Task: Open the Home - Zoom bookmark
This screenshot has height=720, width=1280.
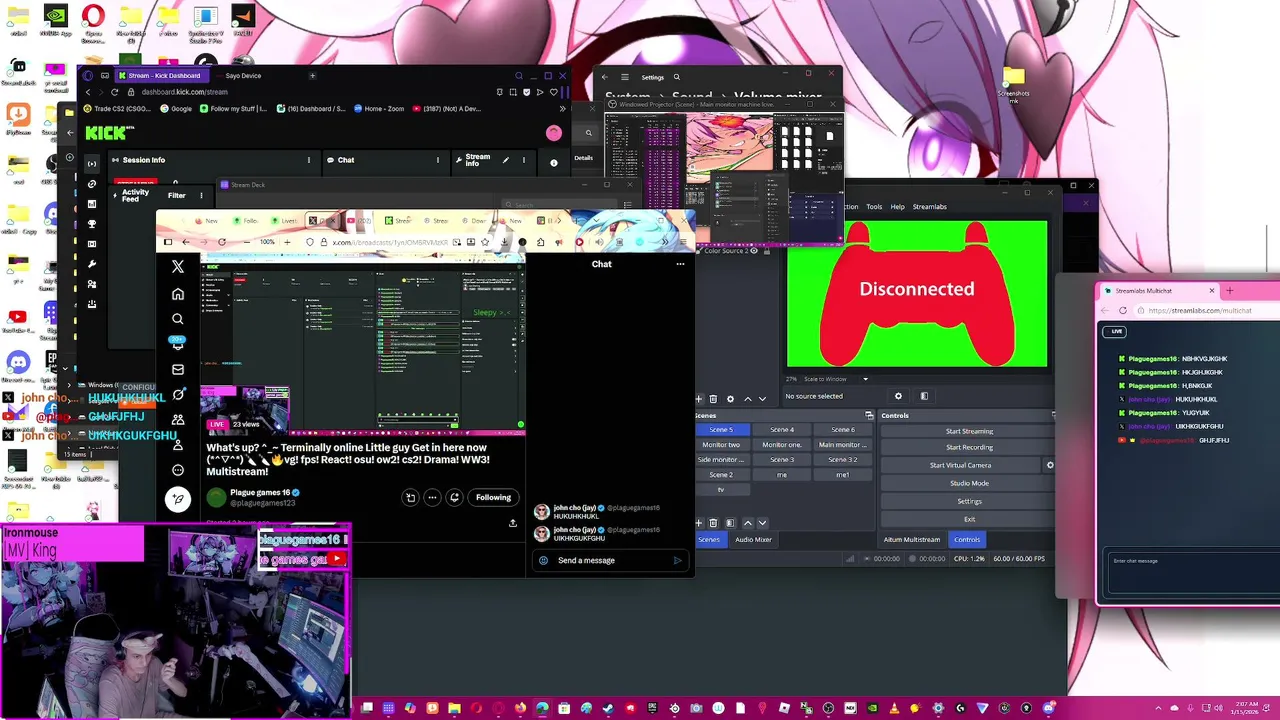Action: coord(378,109)
